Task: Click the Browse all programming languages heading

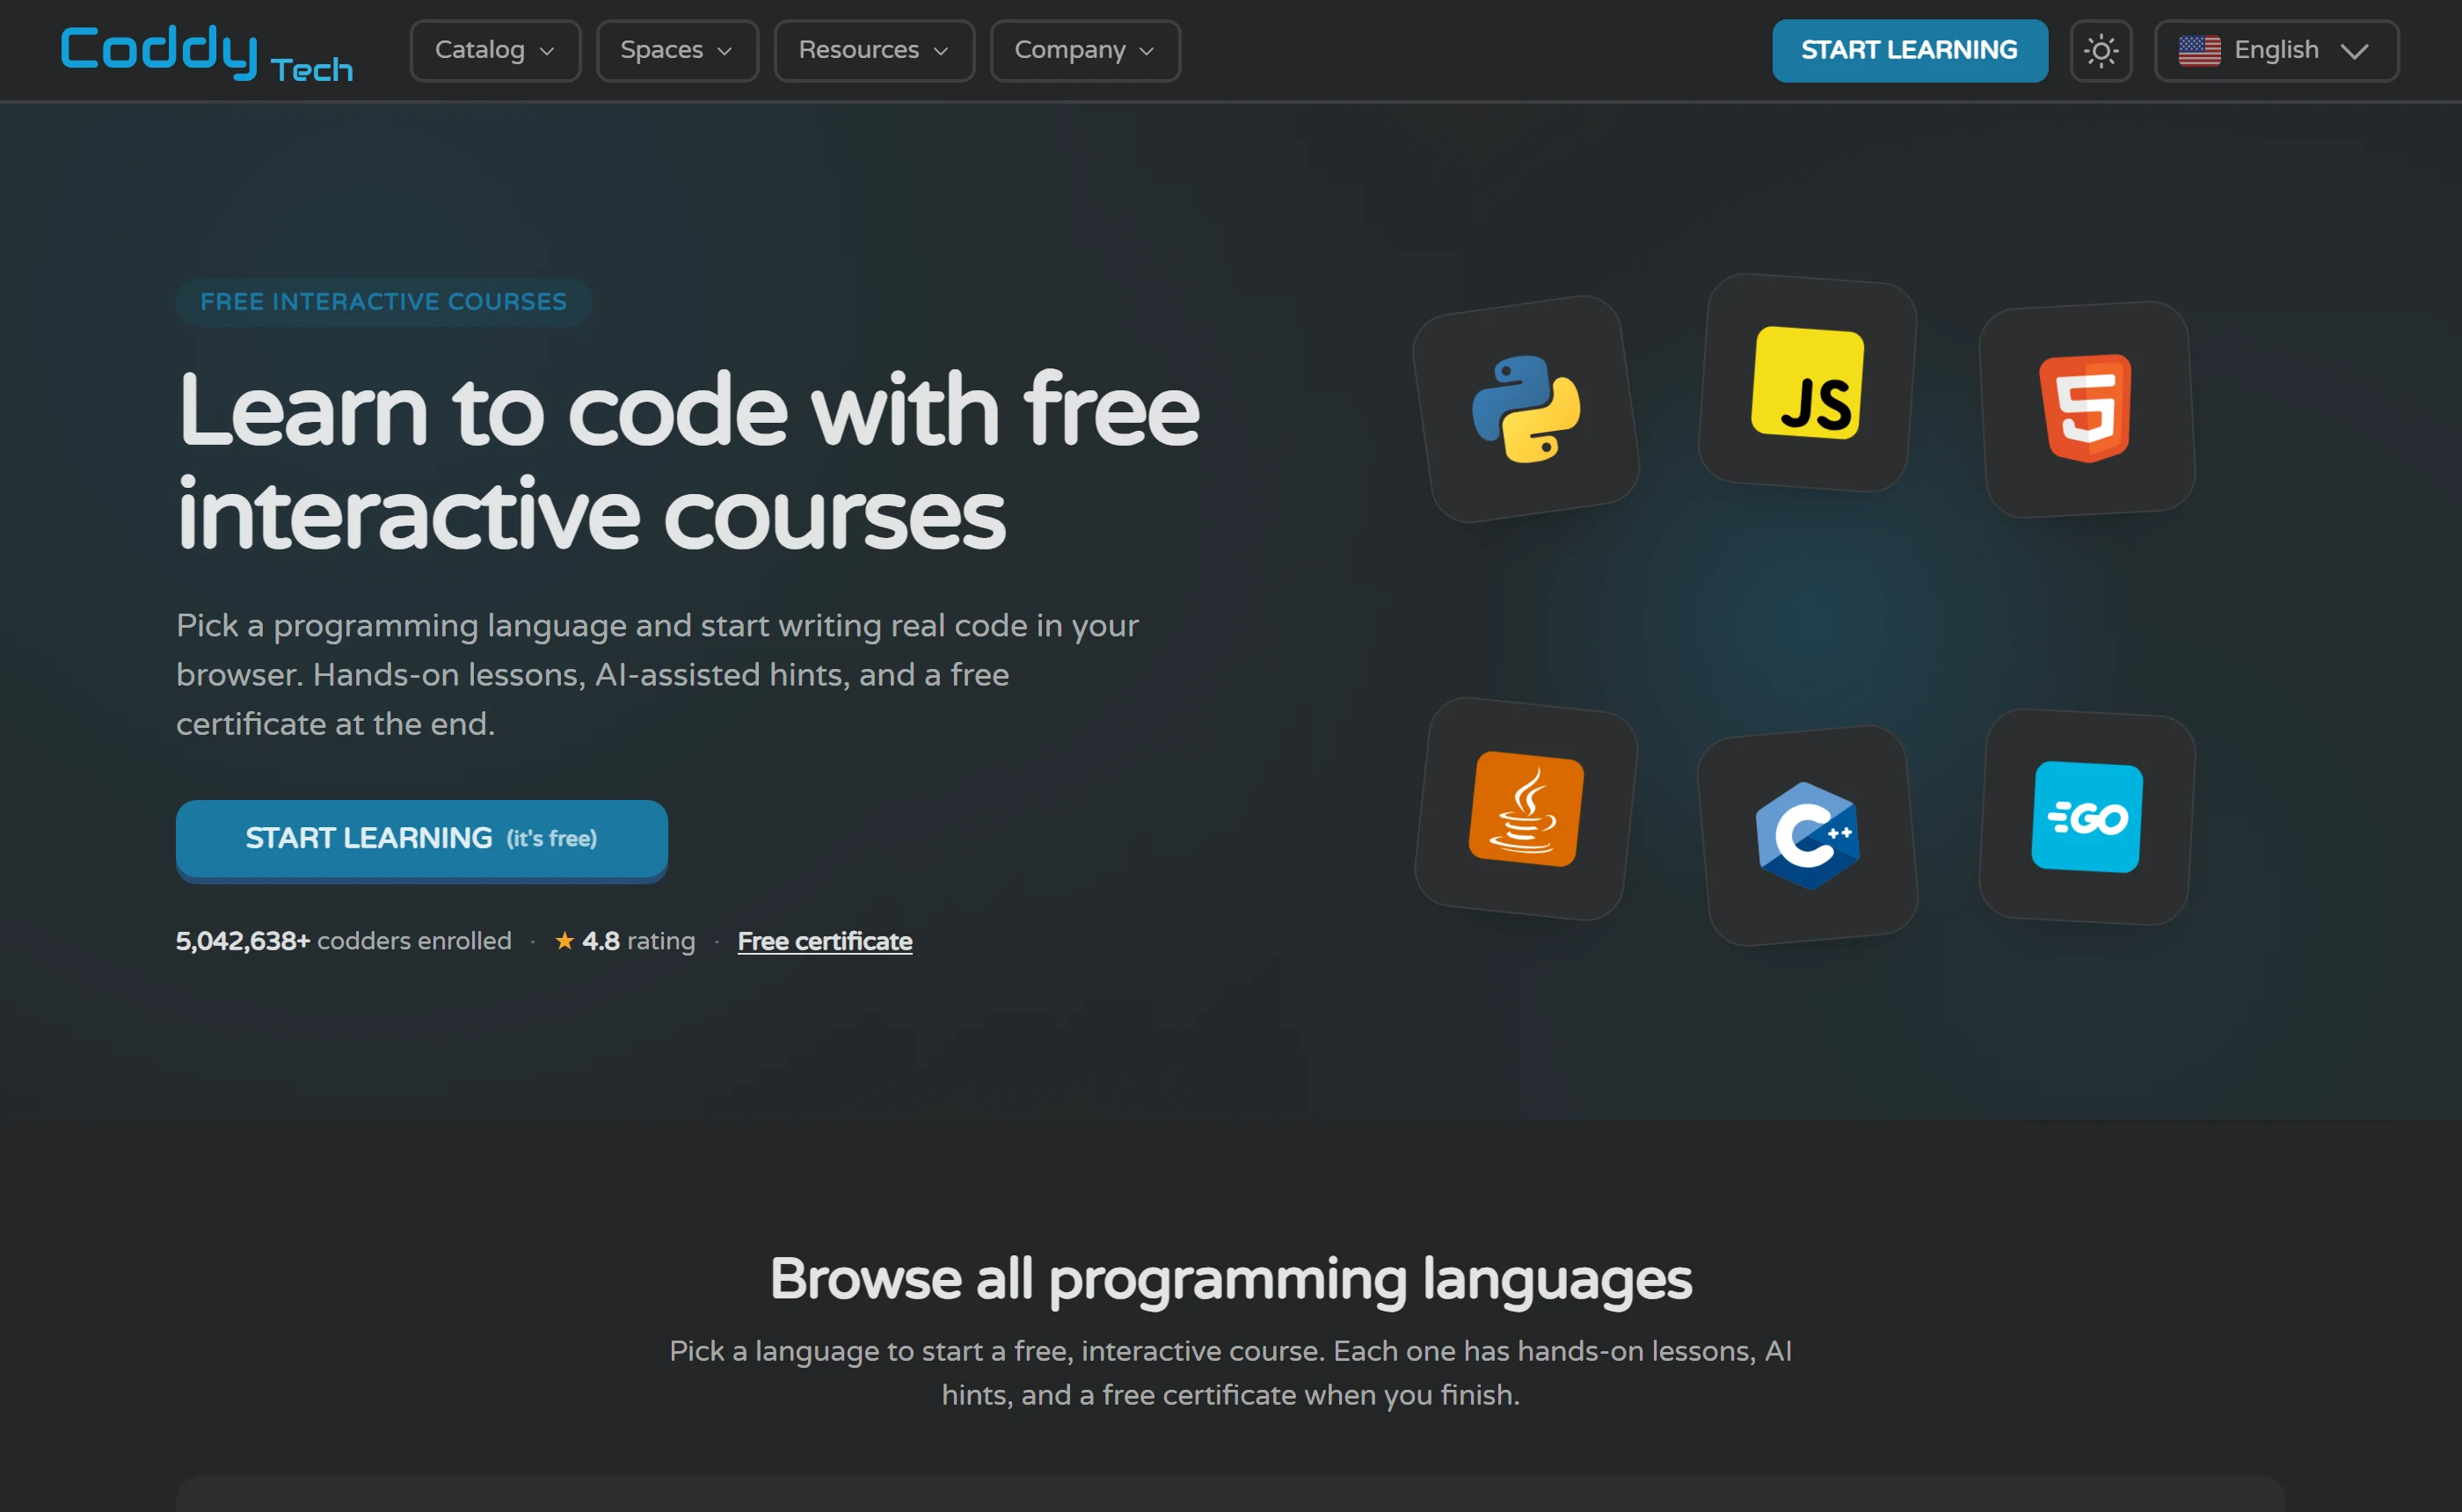Action: click(1230, 1278)
